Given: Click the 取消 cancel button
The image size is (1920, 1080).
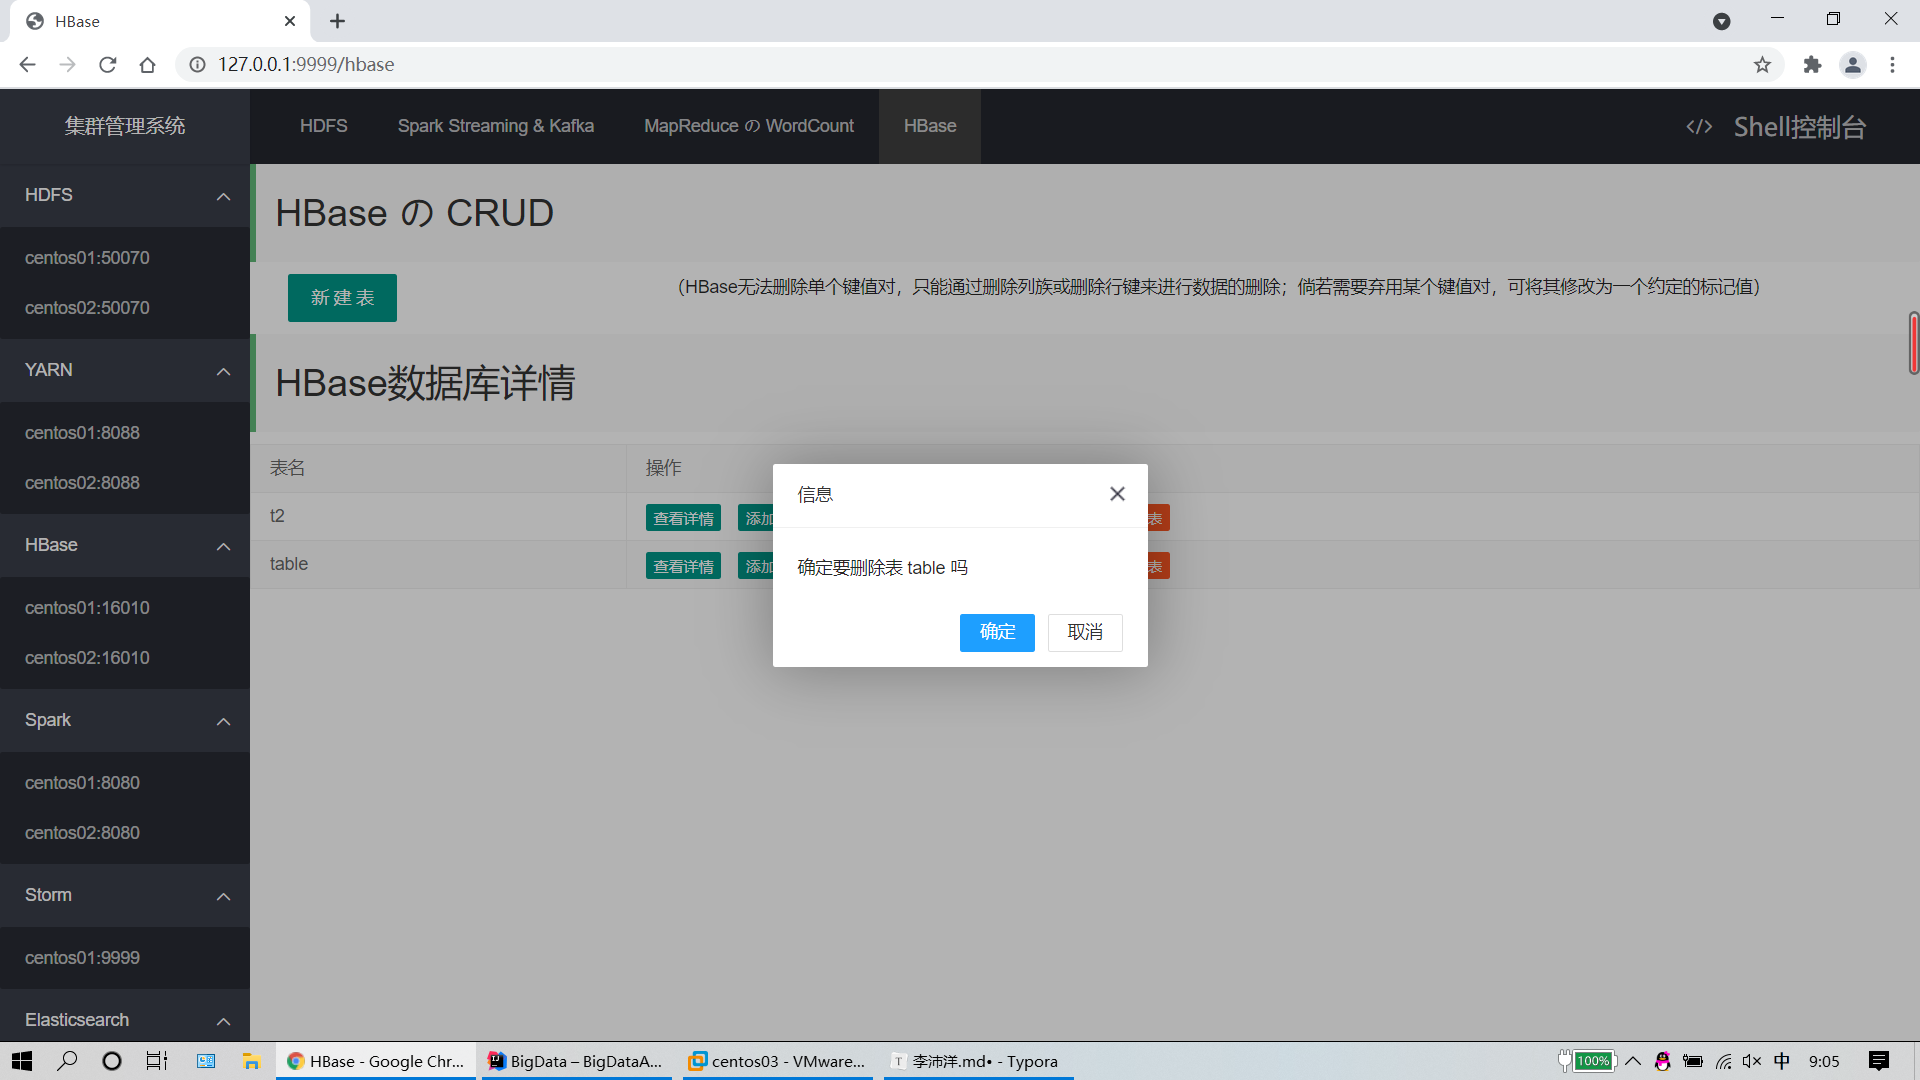Looking at the screenshot, I should (x=1085, y=632).
